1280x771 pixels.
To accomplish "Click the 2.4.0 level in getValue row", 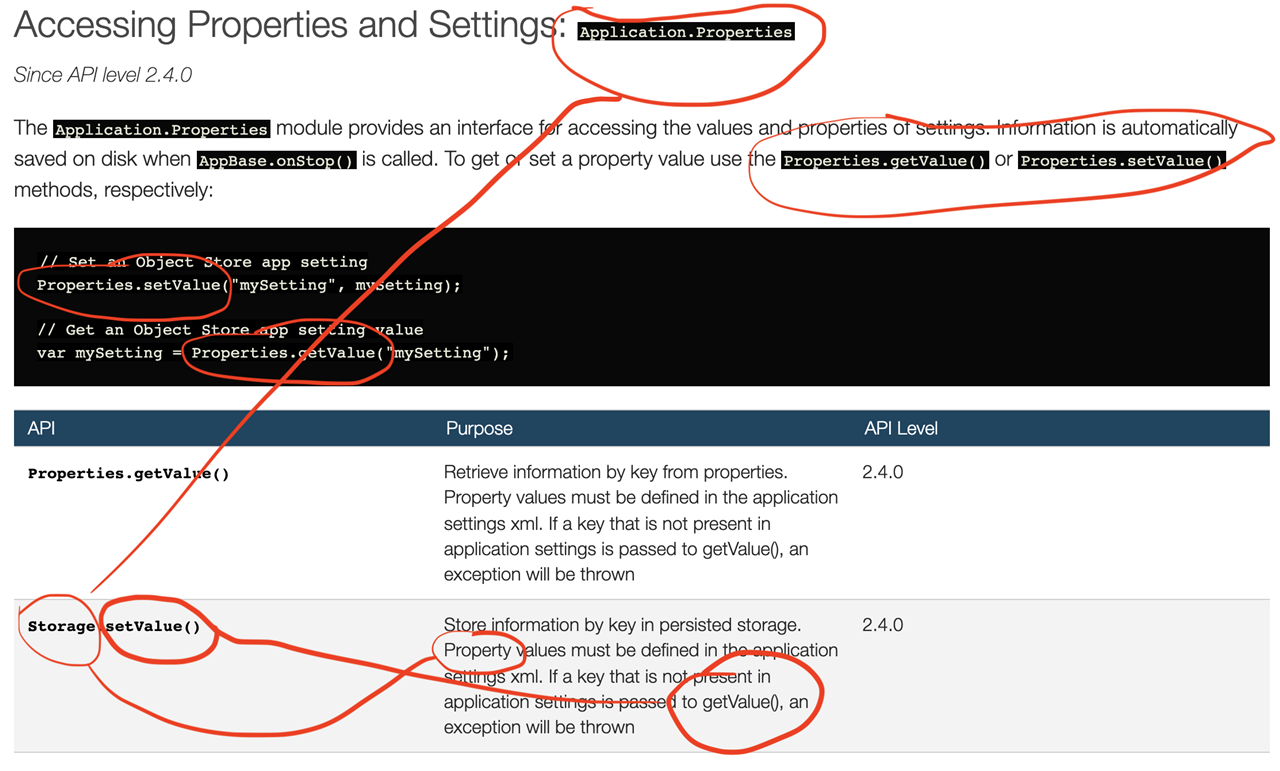I will click(883, 472).
